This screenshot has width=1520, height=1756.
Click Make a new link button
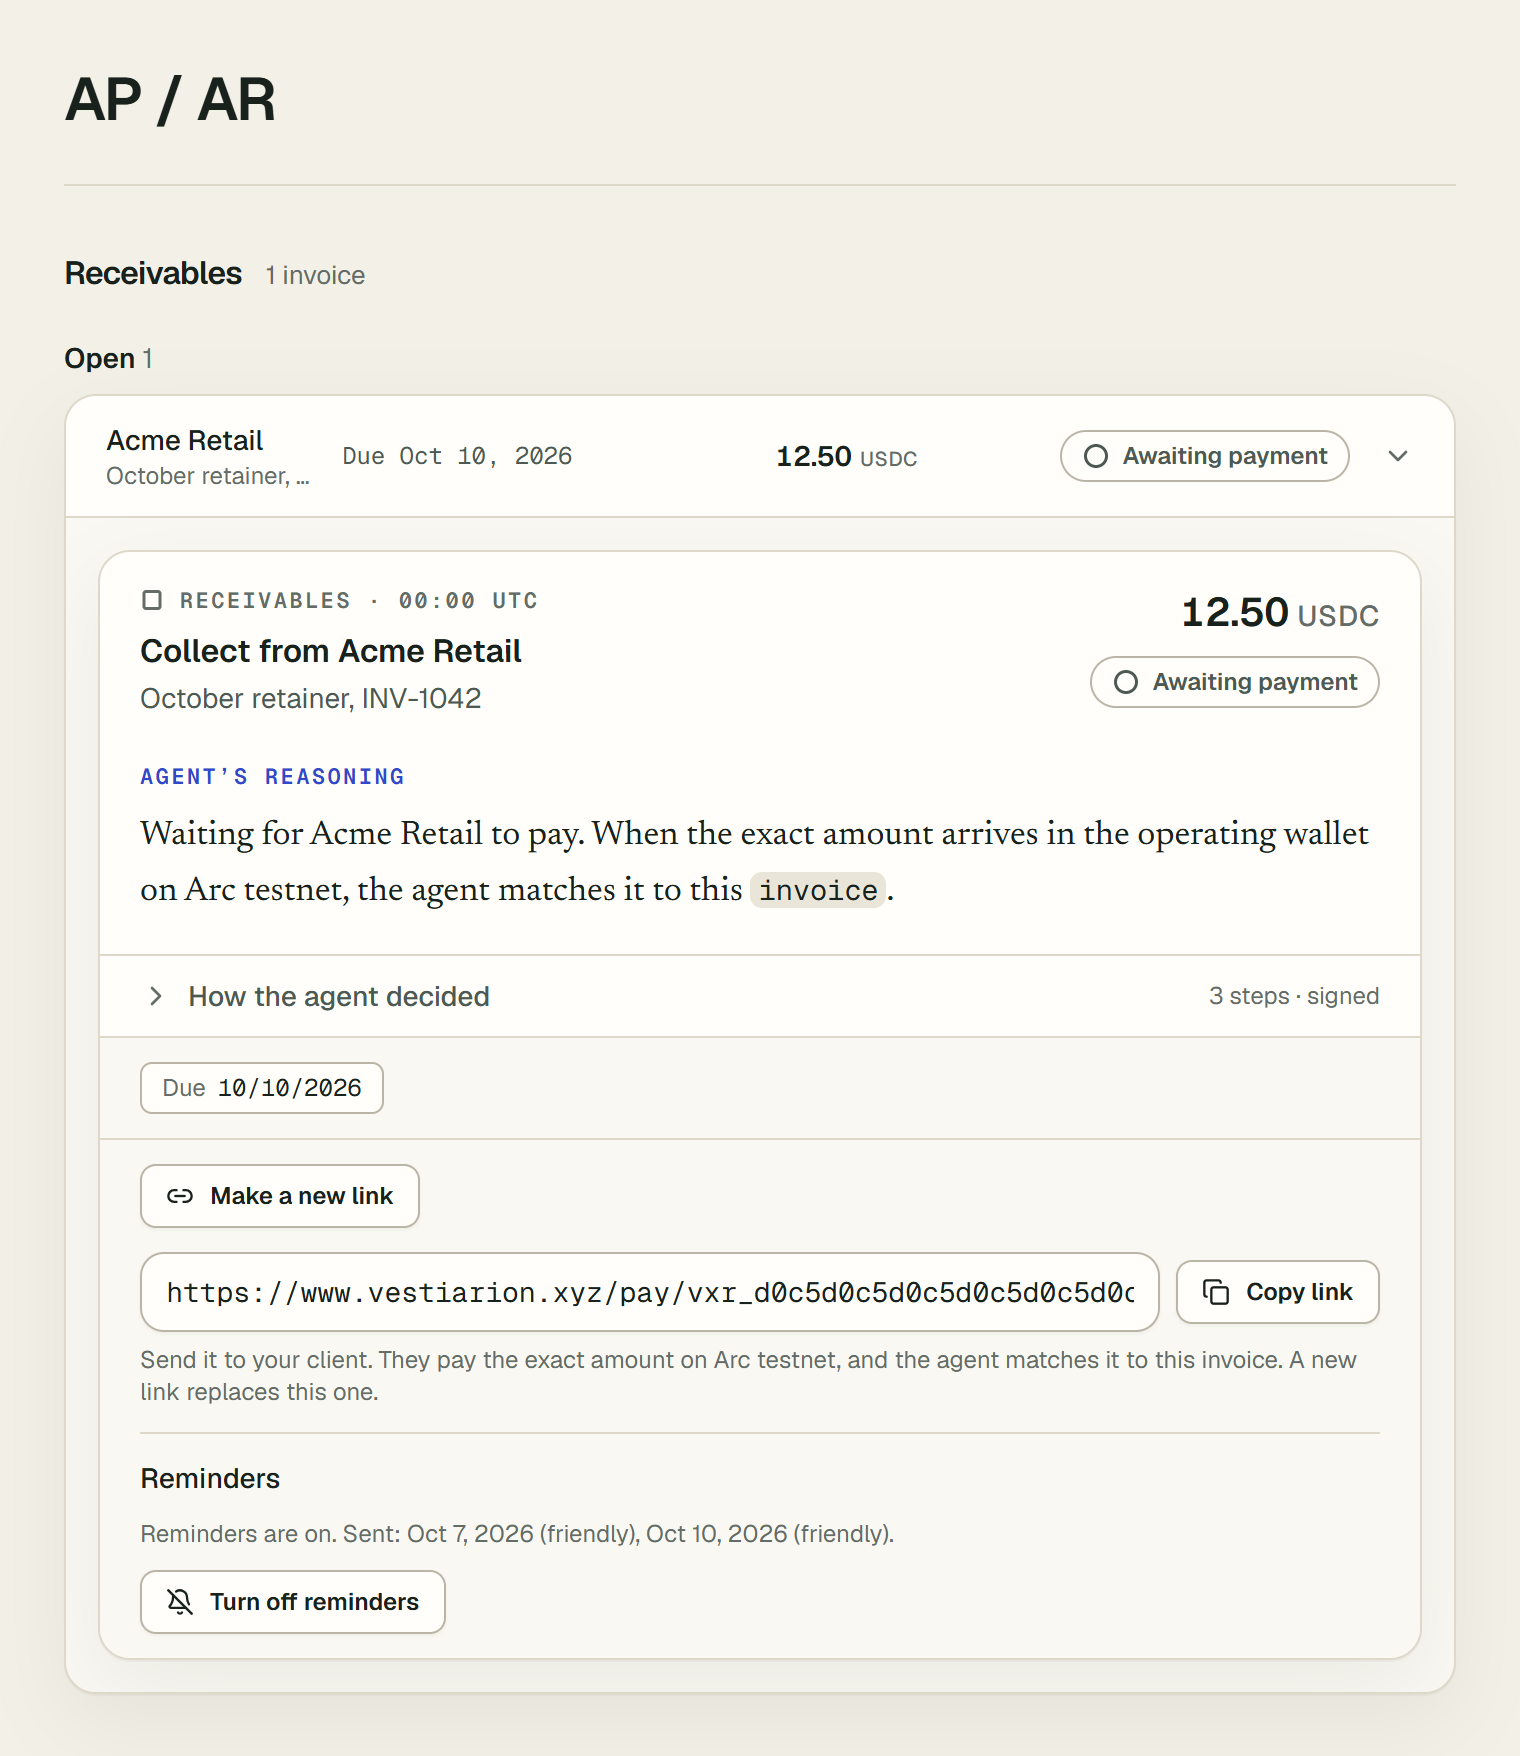pos(280,1196)
